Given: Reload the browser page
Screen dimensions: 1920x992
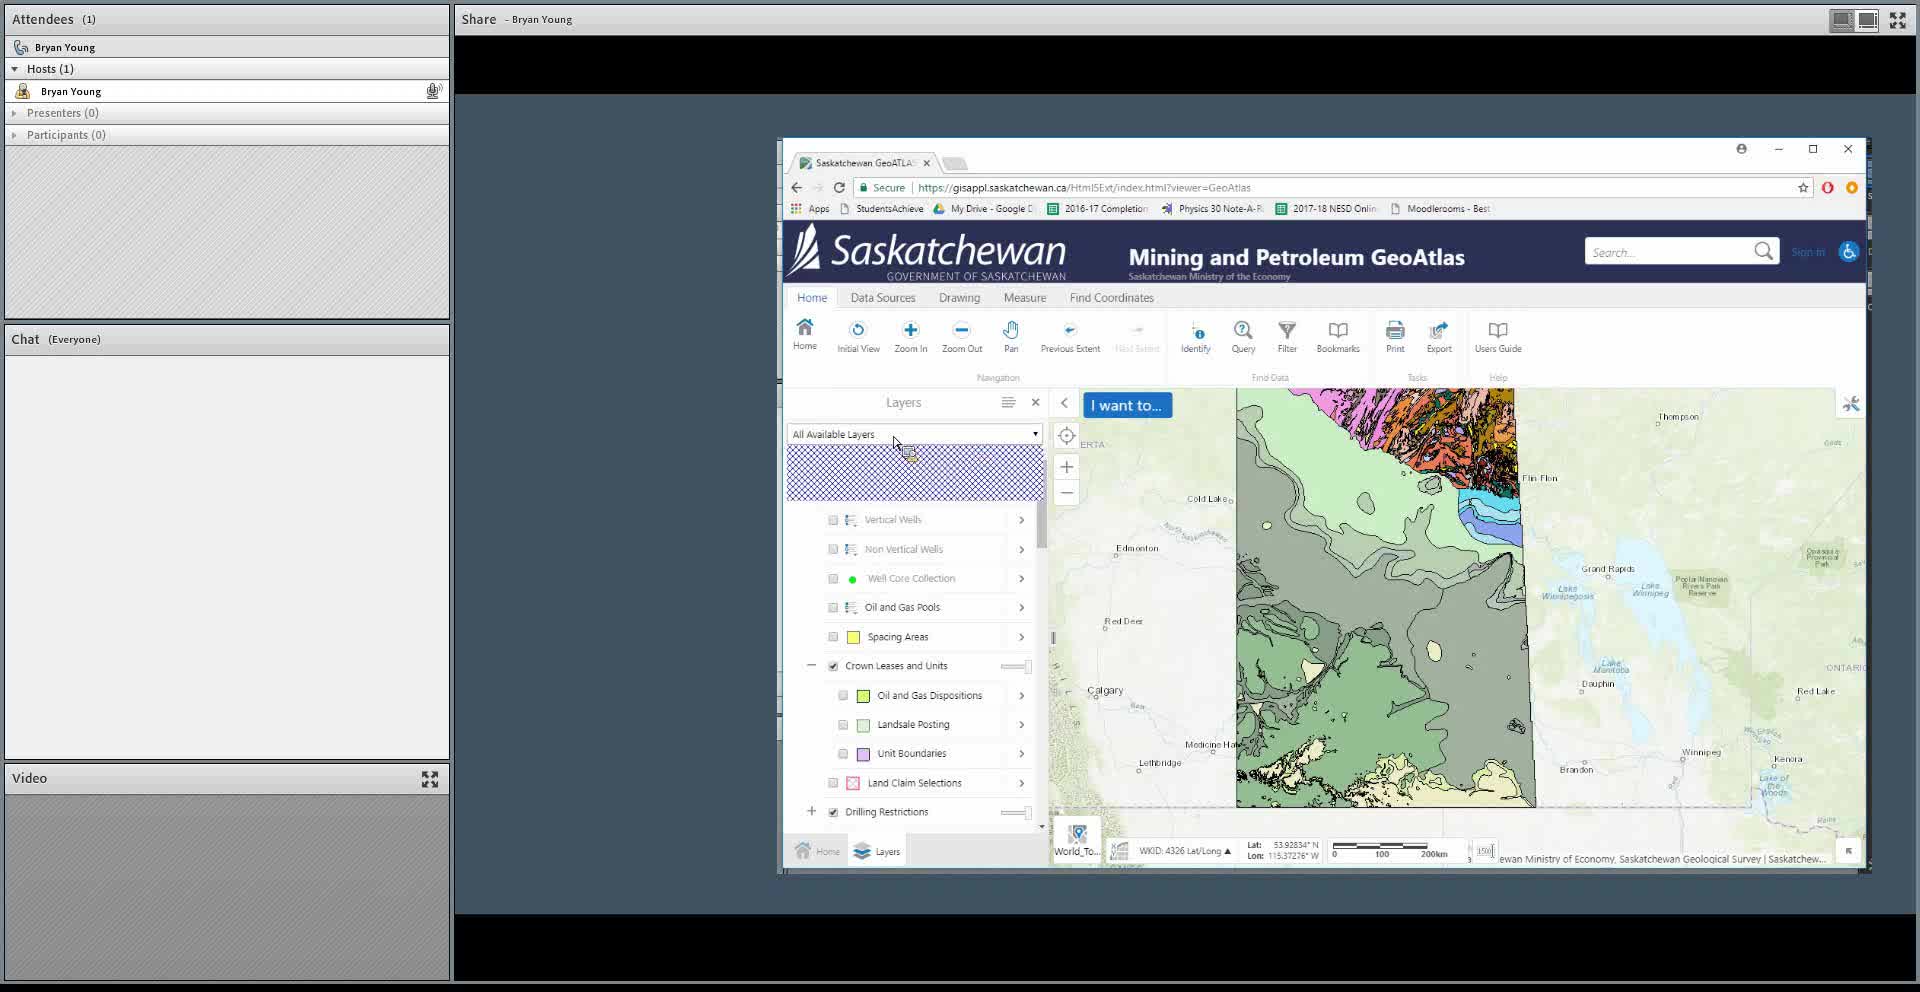Looking at the screenshot, I should coord(839,187).
